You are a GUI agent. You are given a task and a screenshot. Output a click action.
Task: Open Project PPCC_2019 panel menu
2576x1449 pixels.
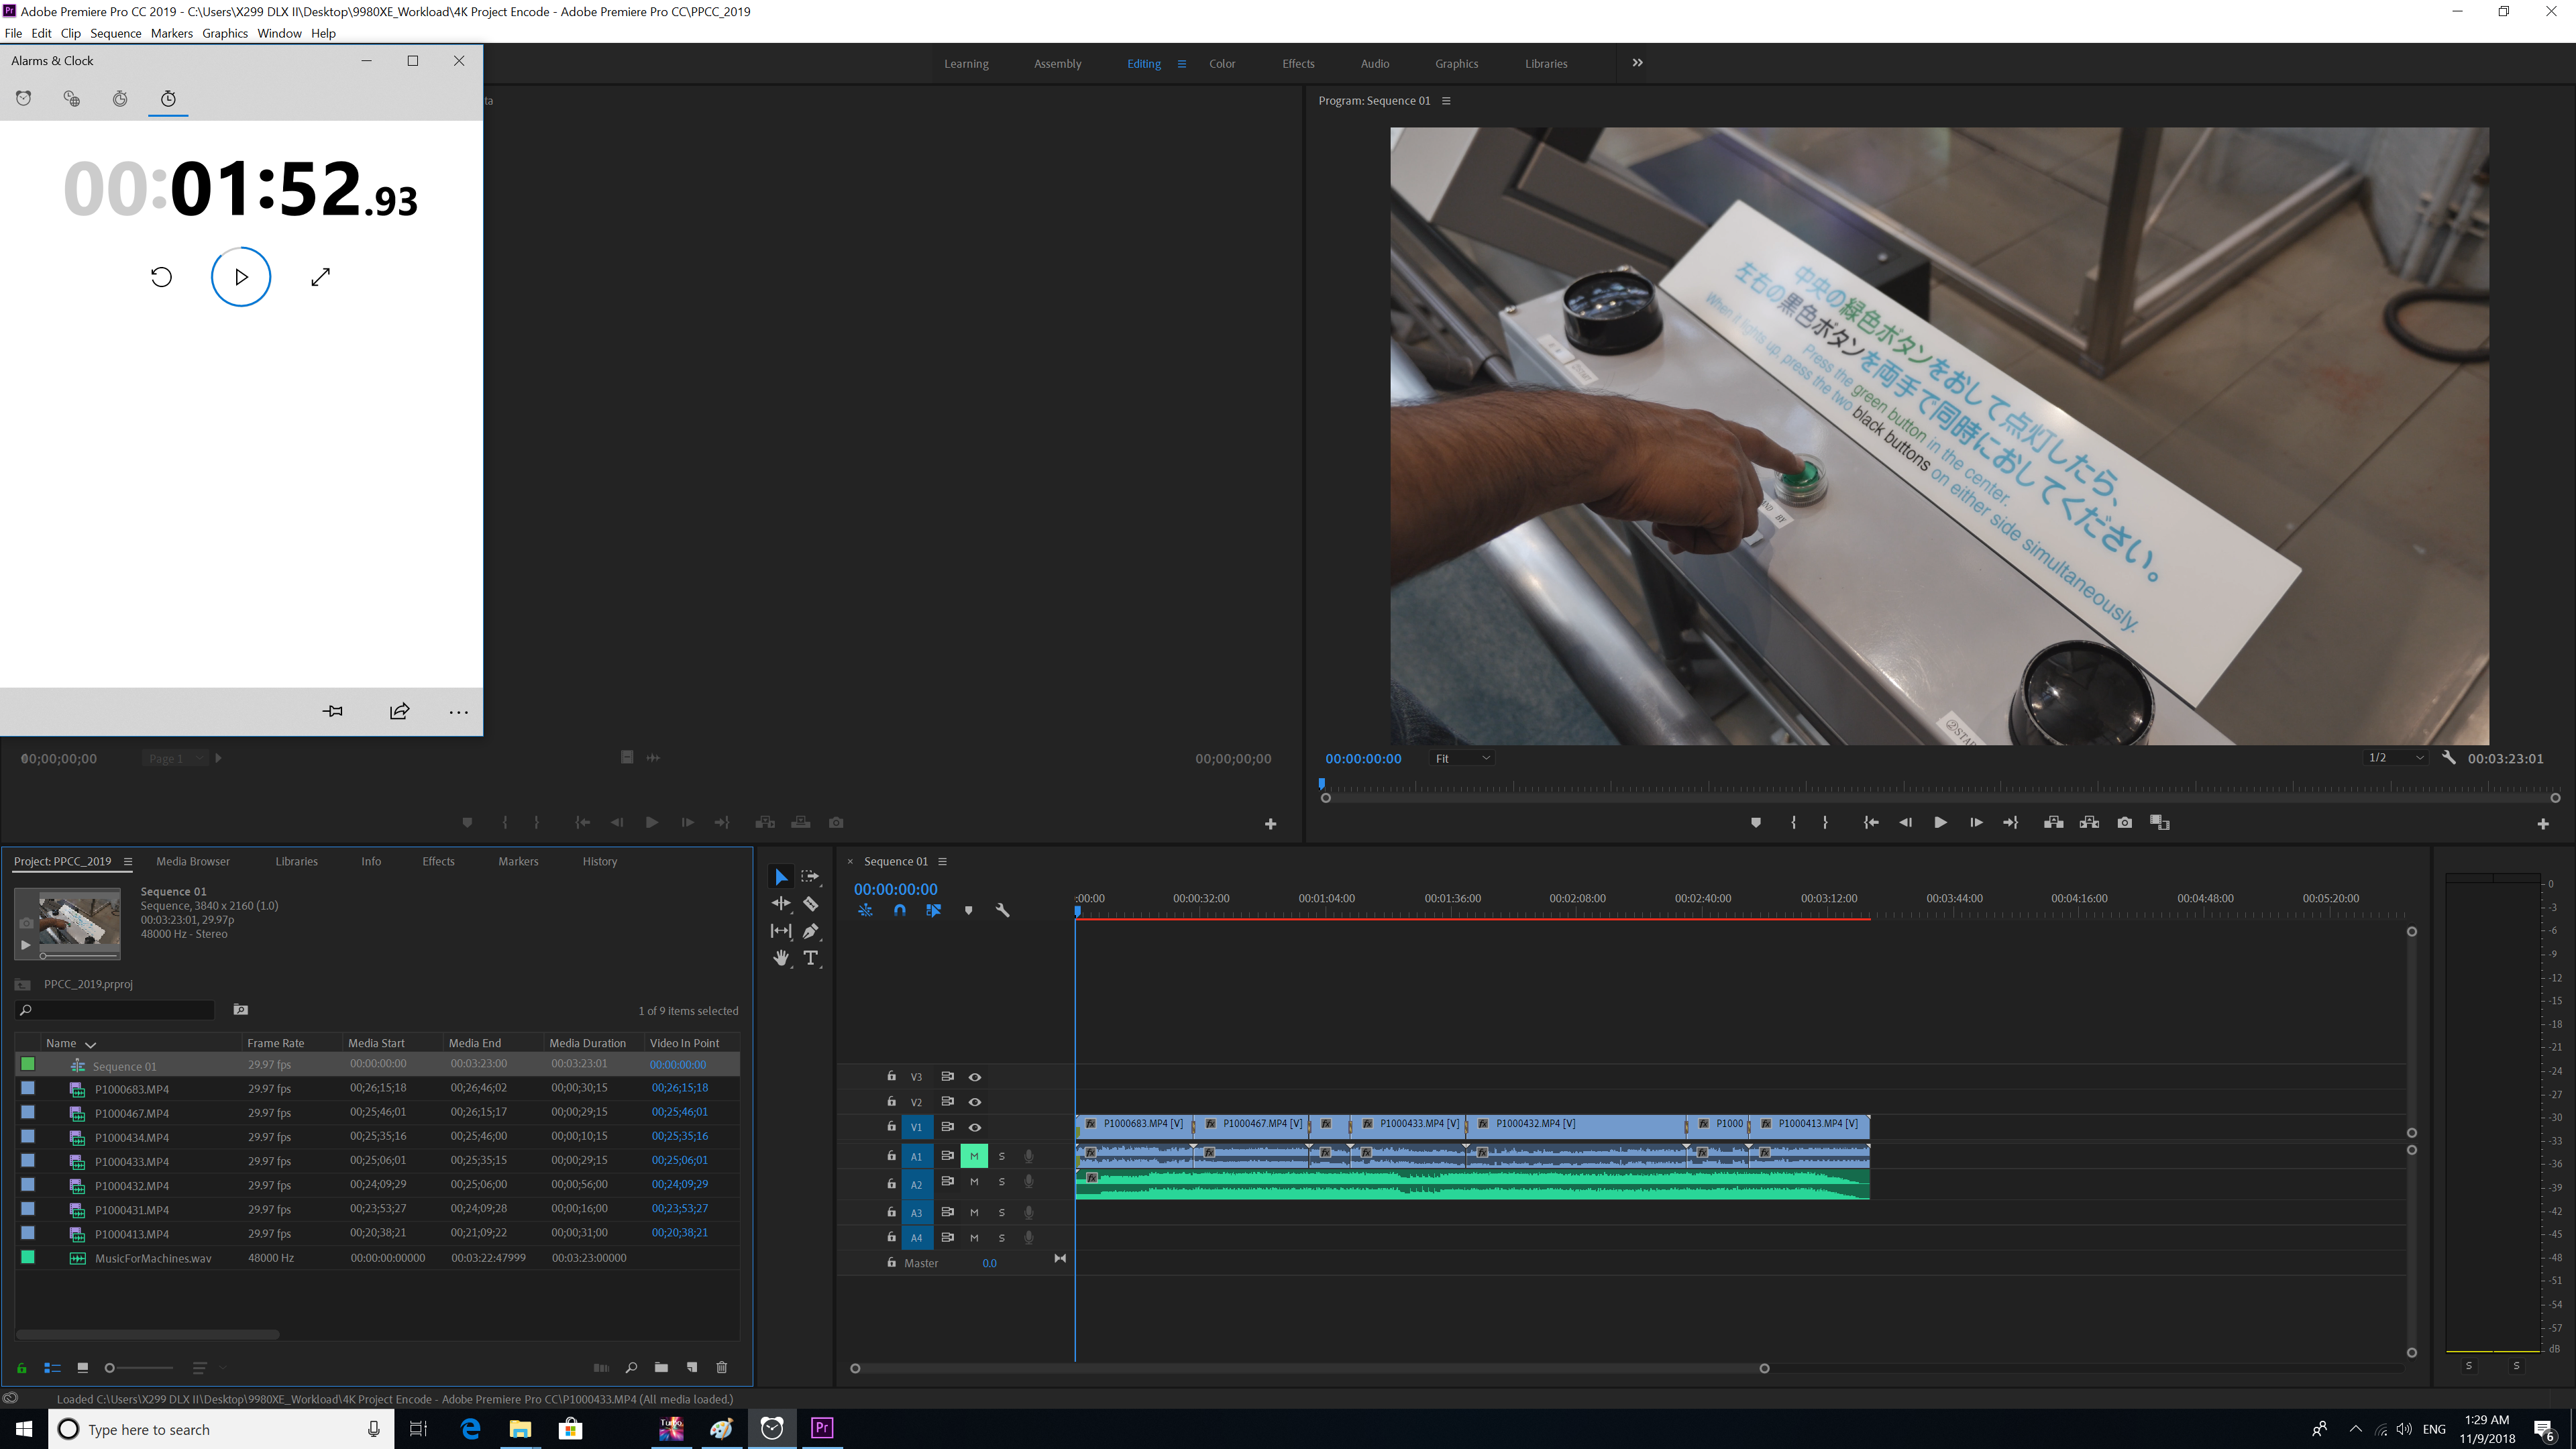point(127,861)
